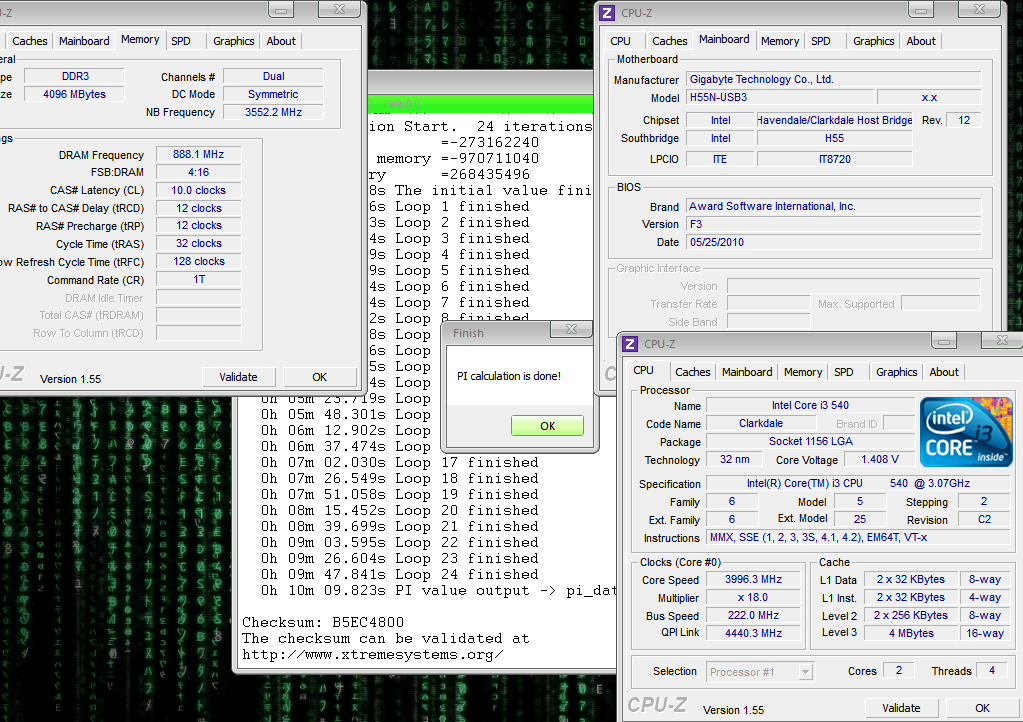This screenshot has width=1023, height=722.
Task: Click OK in the Finish dialog
Action: click(547, 426)
